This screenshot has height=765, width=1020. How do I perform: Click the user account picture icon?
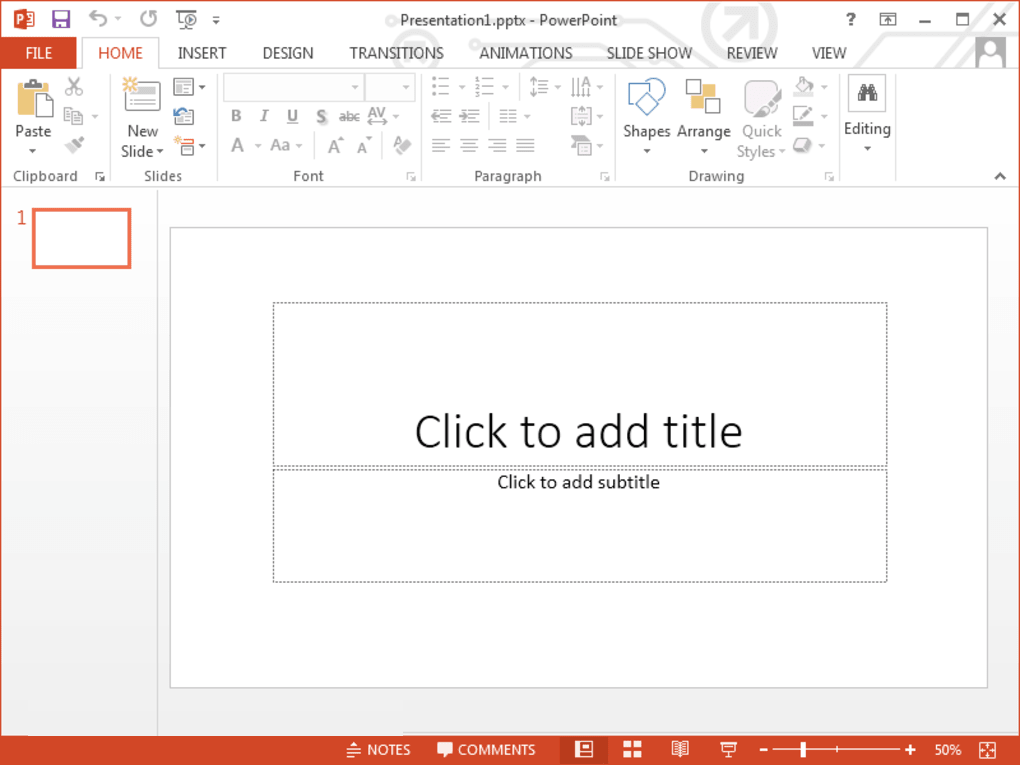coord(990,52)
